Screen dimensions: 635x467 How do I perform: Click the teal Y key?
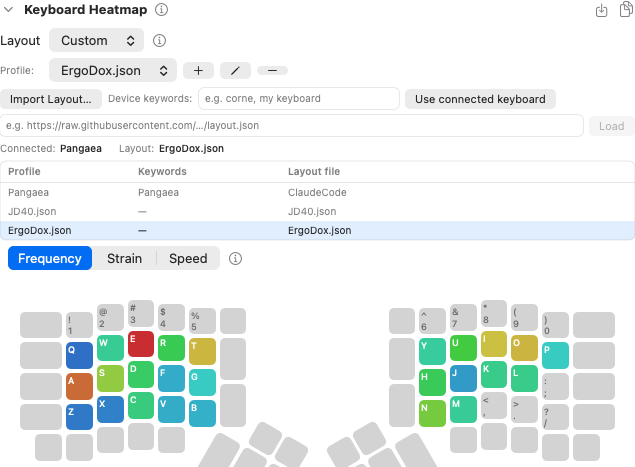pos(433,352)
